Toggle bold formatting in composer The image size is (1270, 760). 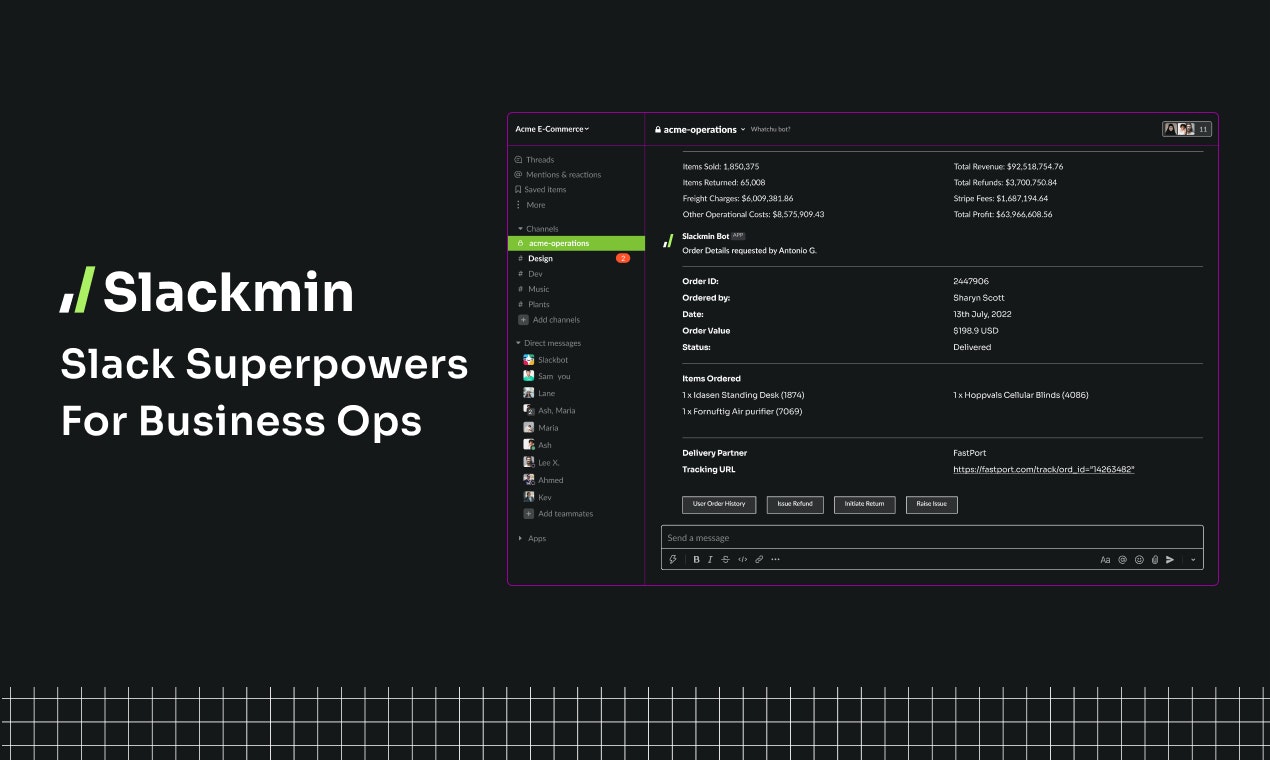(696, 560)
